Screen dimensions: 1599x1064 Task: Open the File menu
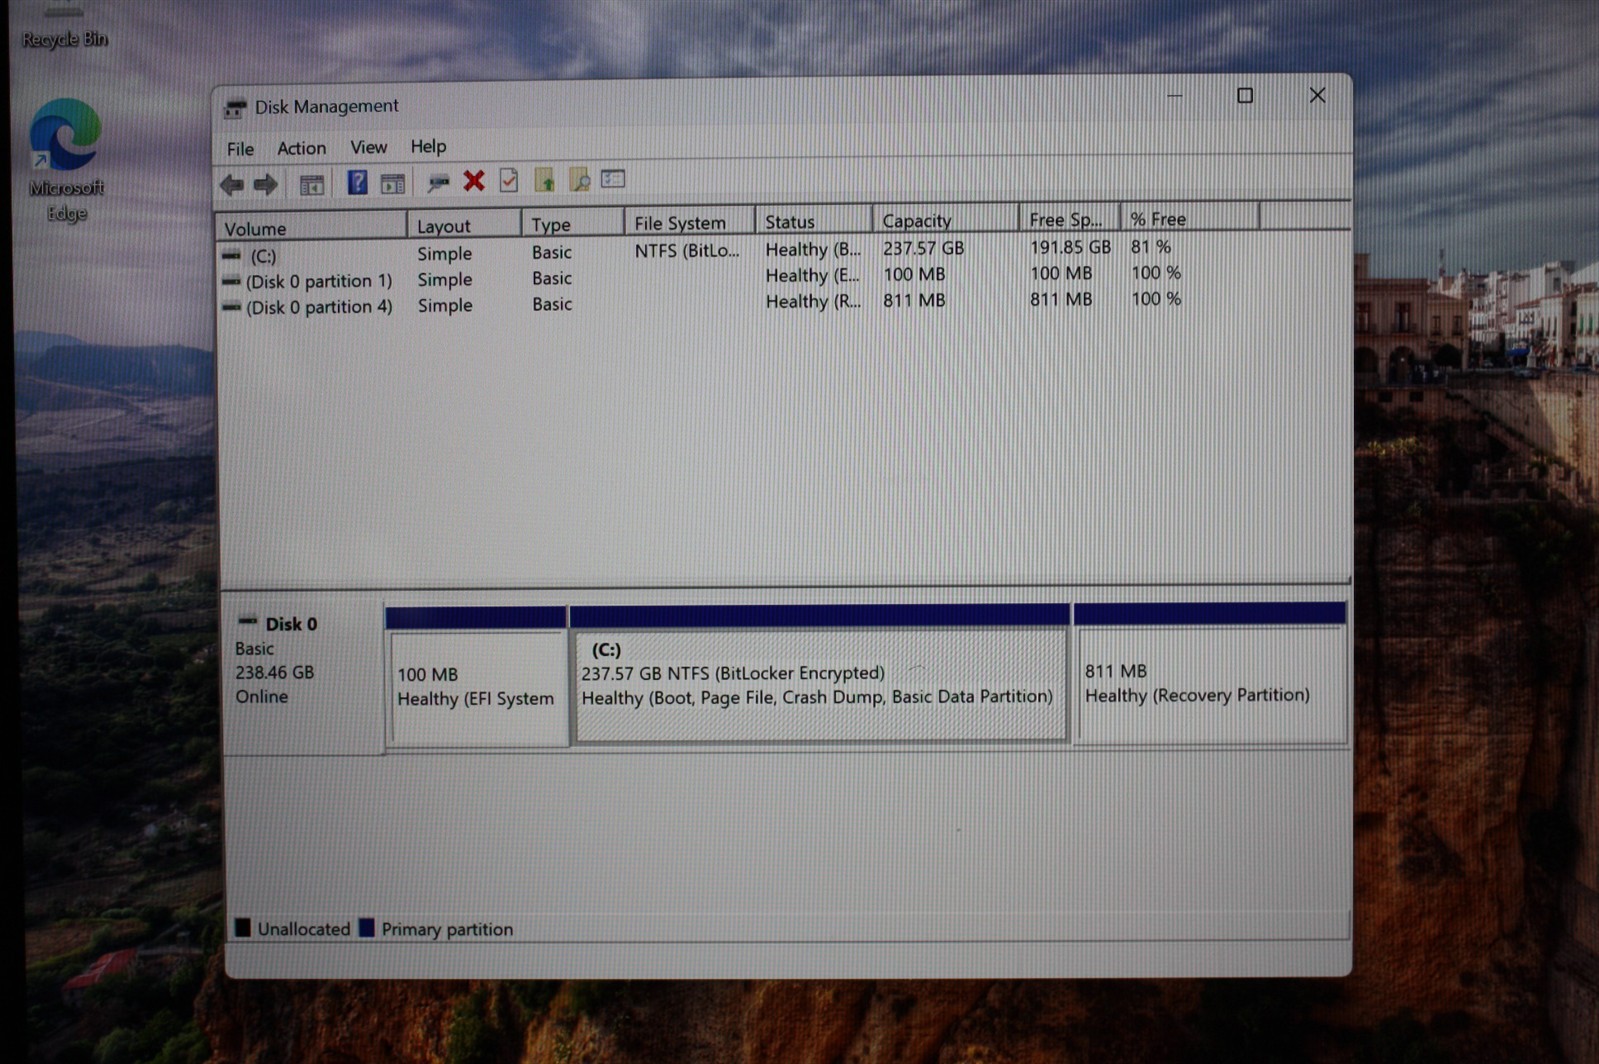click(x=240, y=149)
